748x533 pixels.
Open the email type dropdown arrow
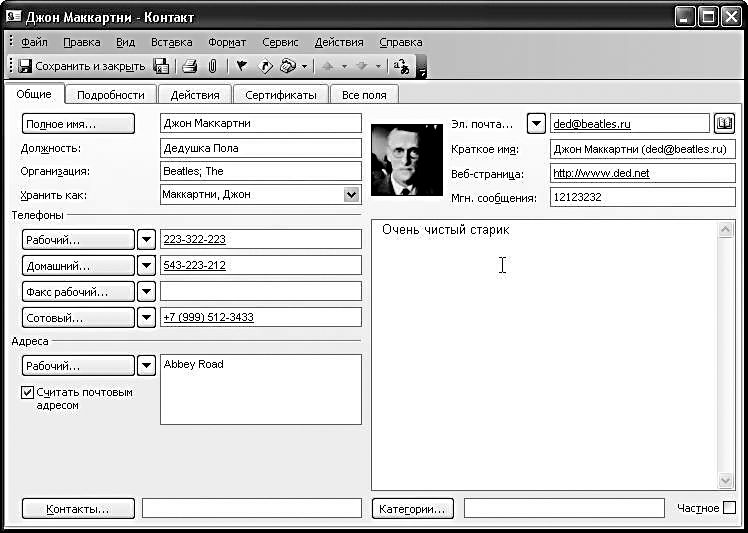pos(536,123)
